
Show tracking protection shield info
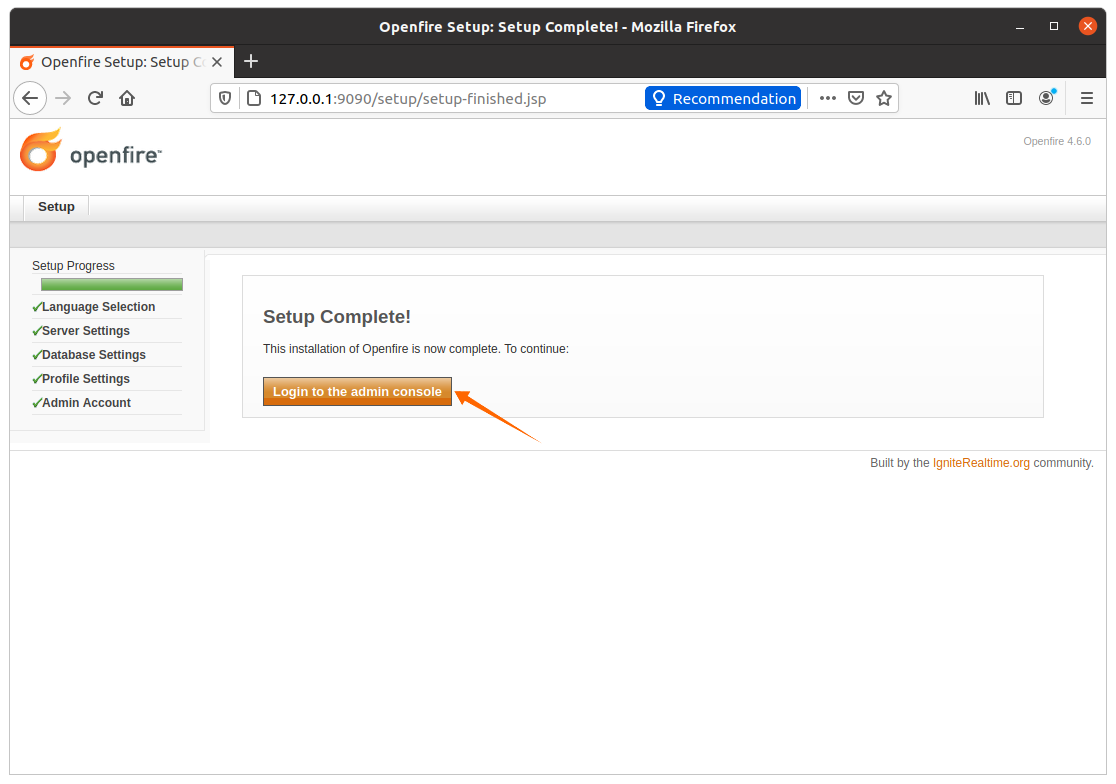(225, 98)
